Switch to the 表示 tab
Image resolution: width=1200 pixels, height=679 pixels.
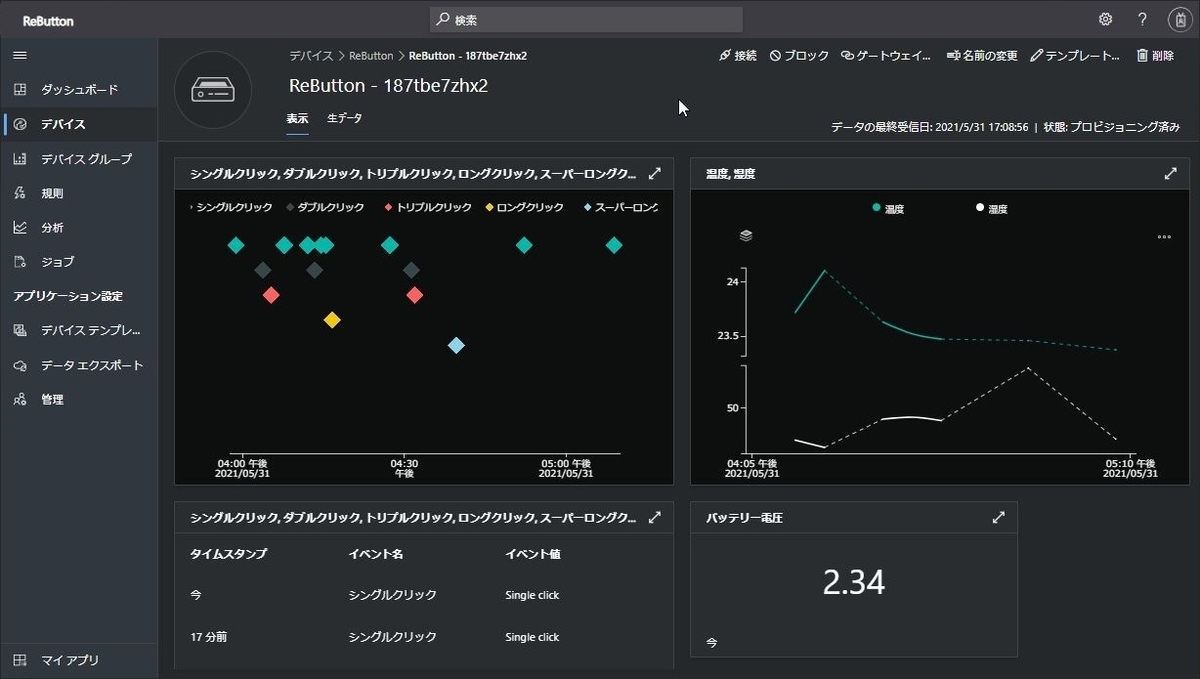[x=297, y=118]
